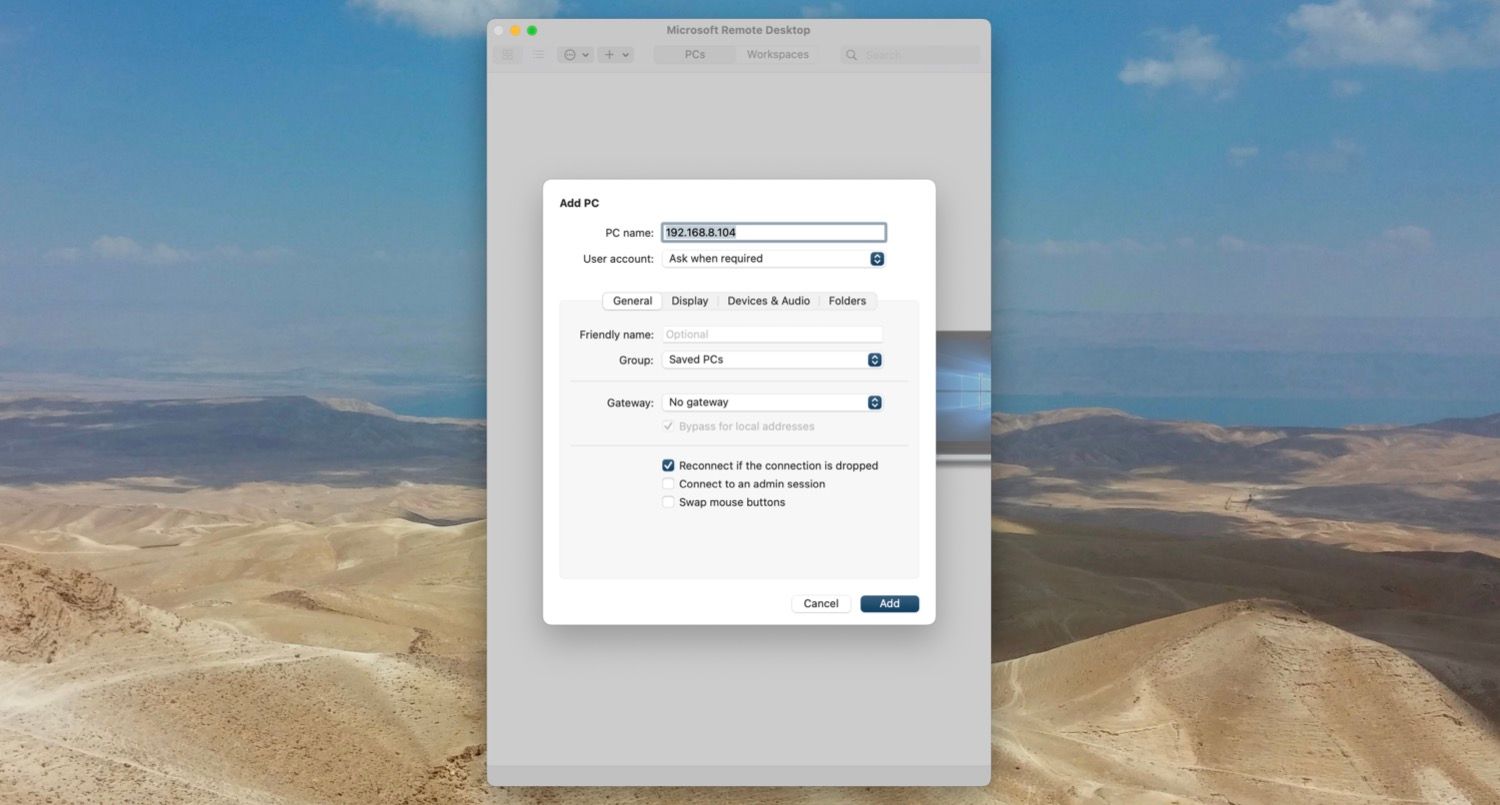Click the search magnifier icon
This screenshot has height=805, width=1500.
[x=852, y=55]
